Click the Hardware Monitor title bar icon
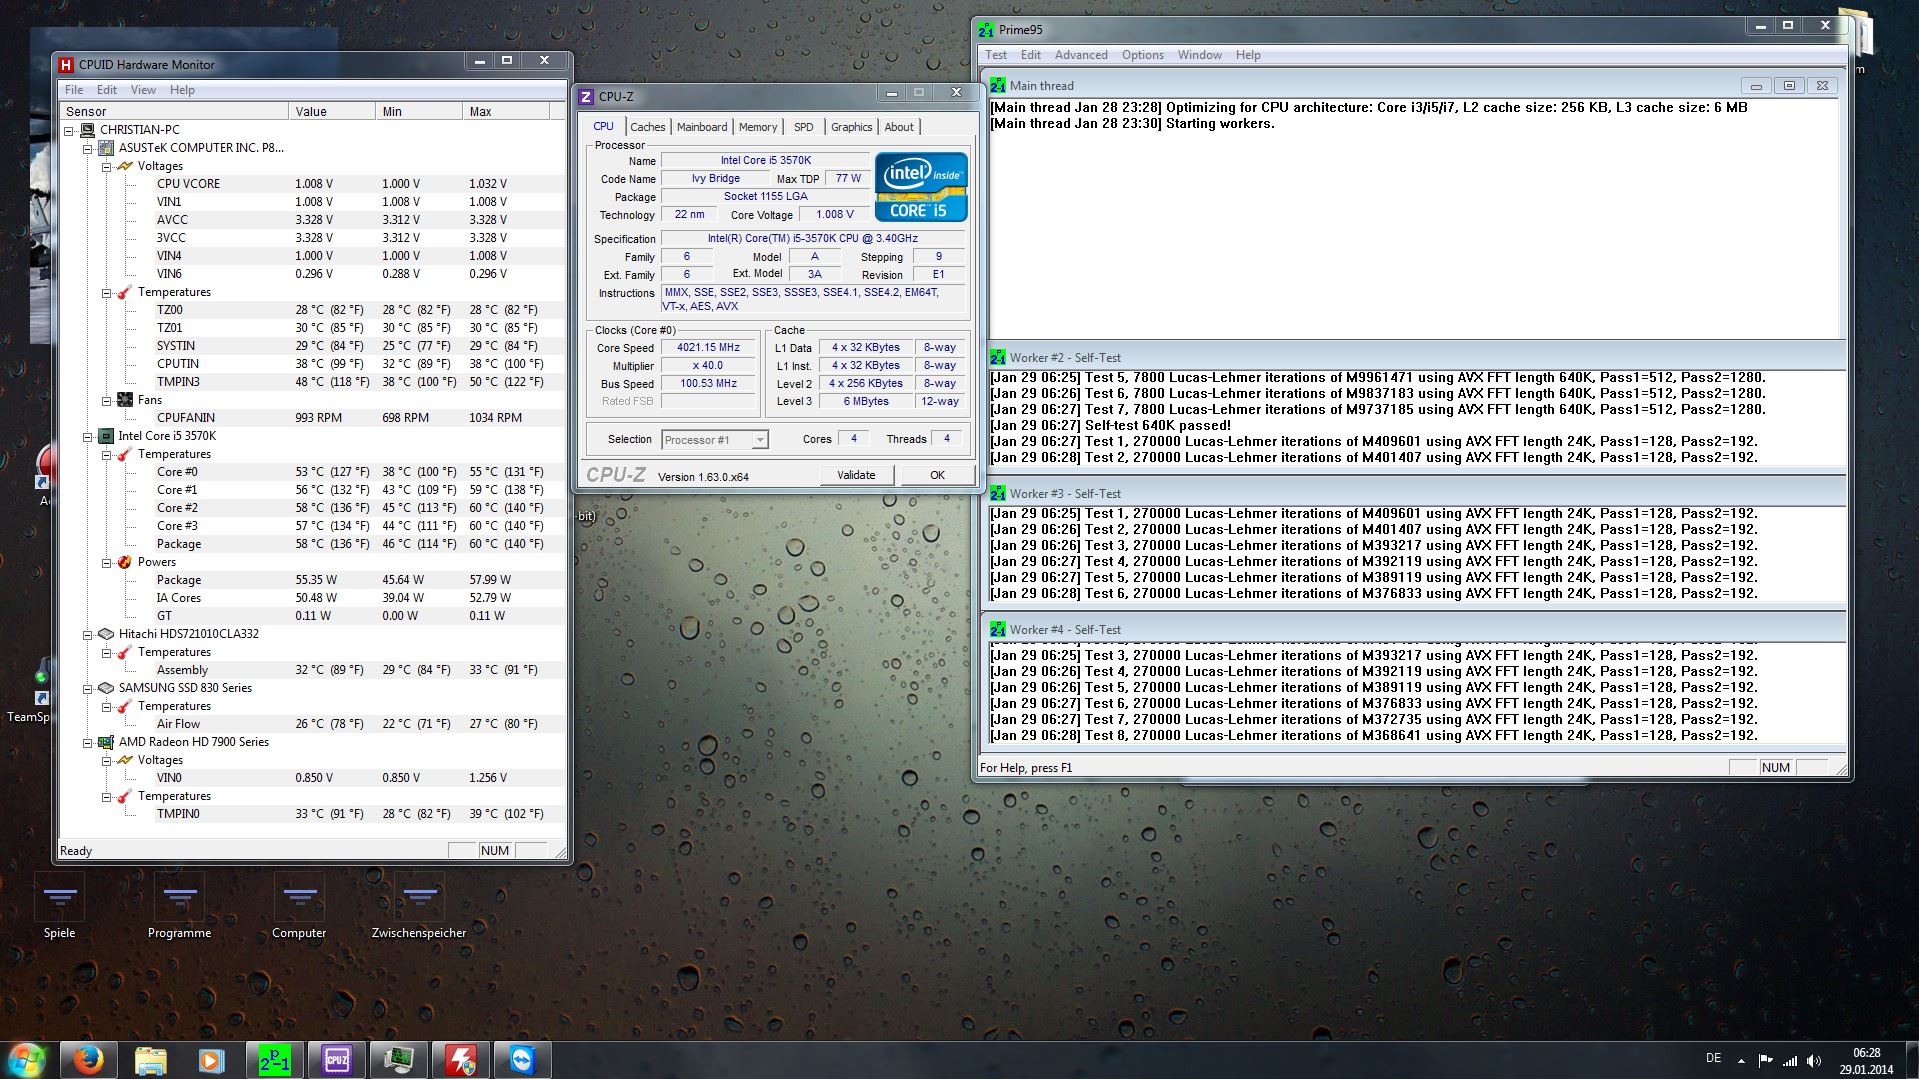Viewport: 1919px width, 1079px height. tap(66, 65)
